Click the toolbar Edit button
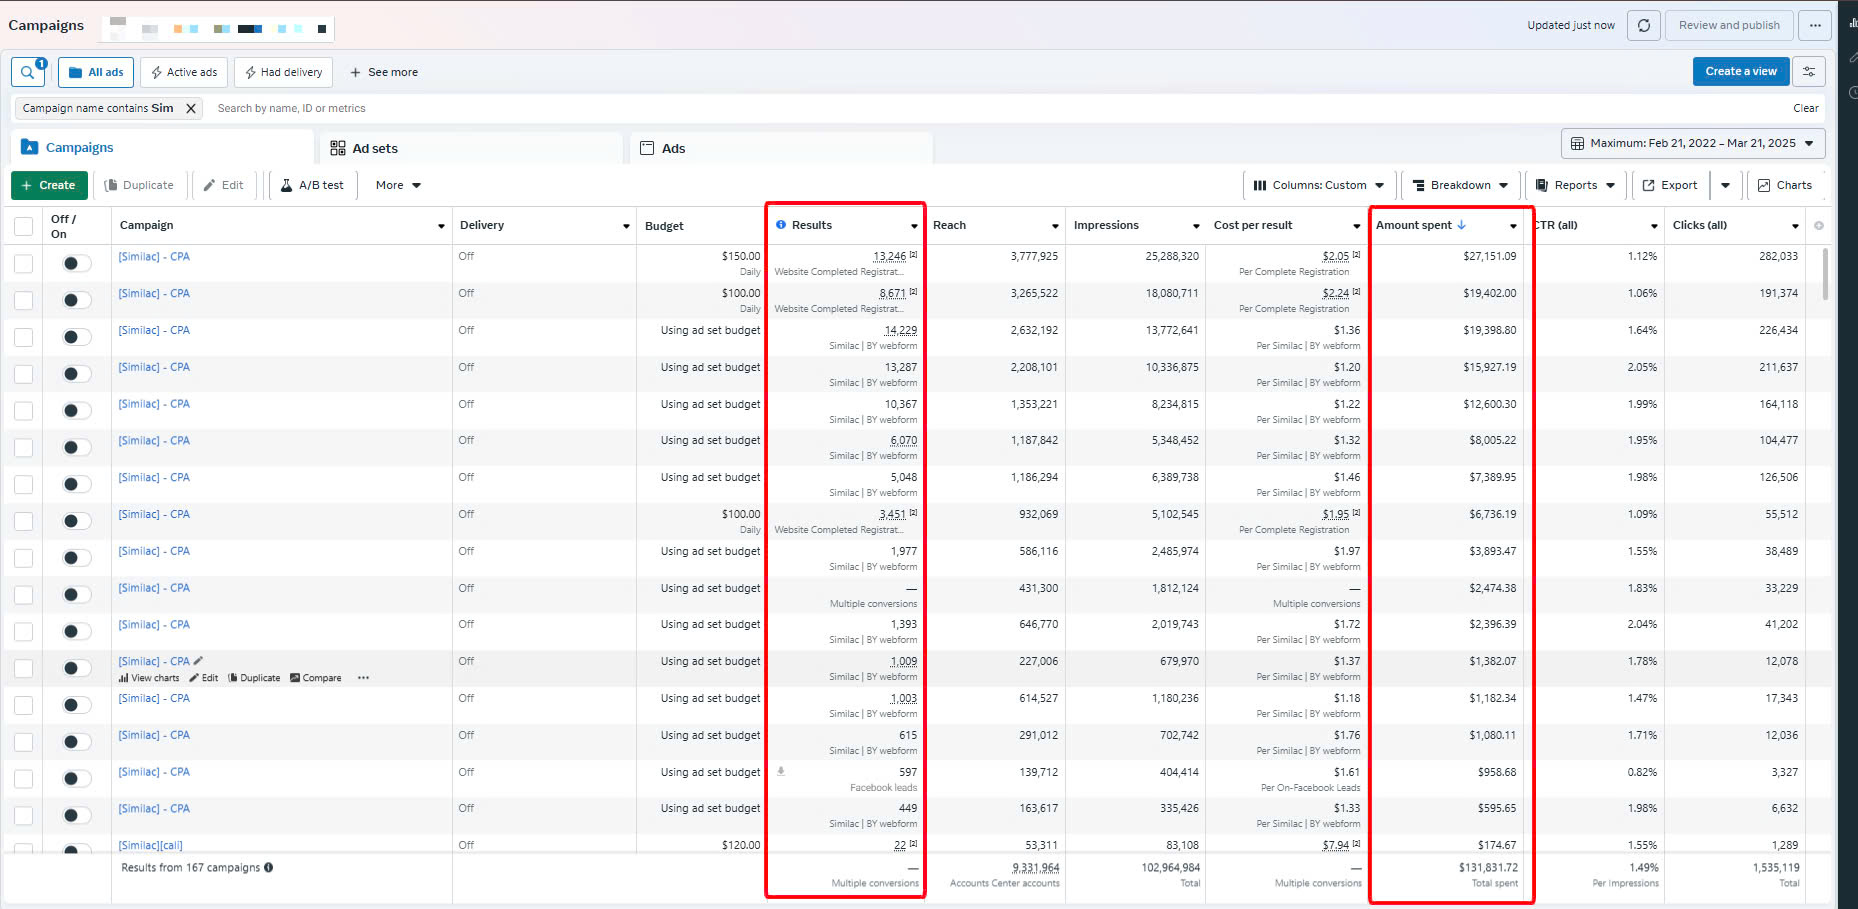Viewport: 1858px width, 909px height. click(224, 185)
